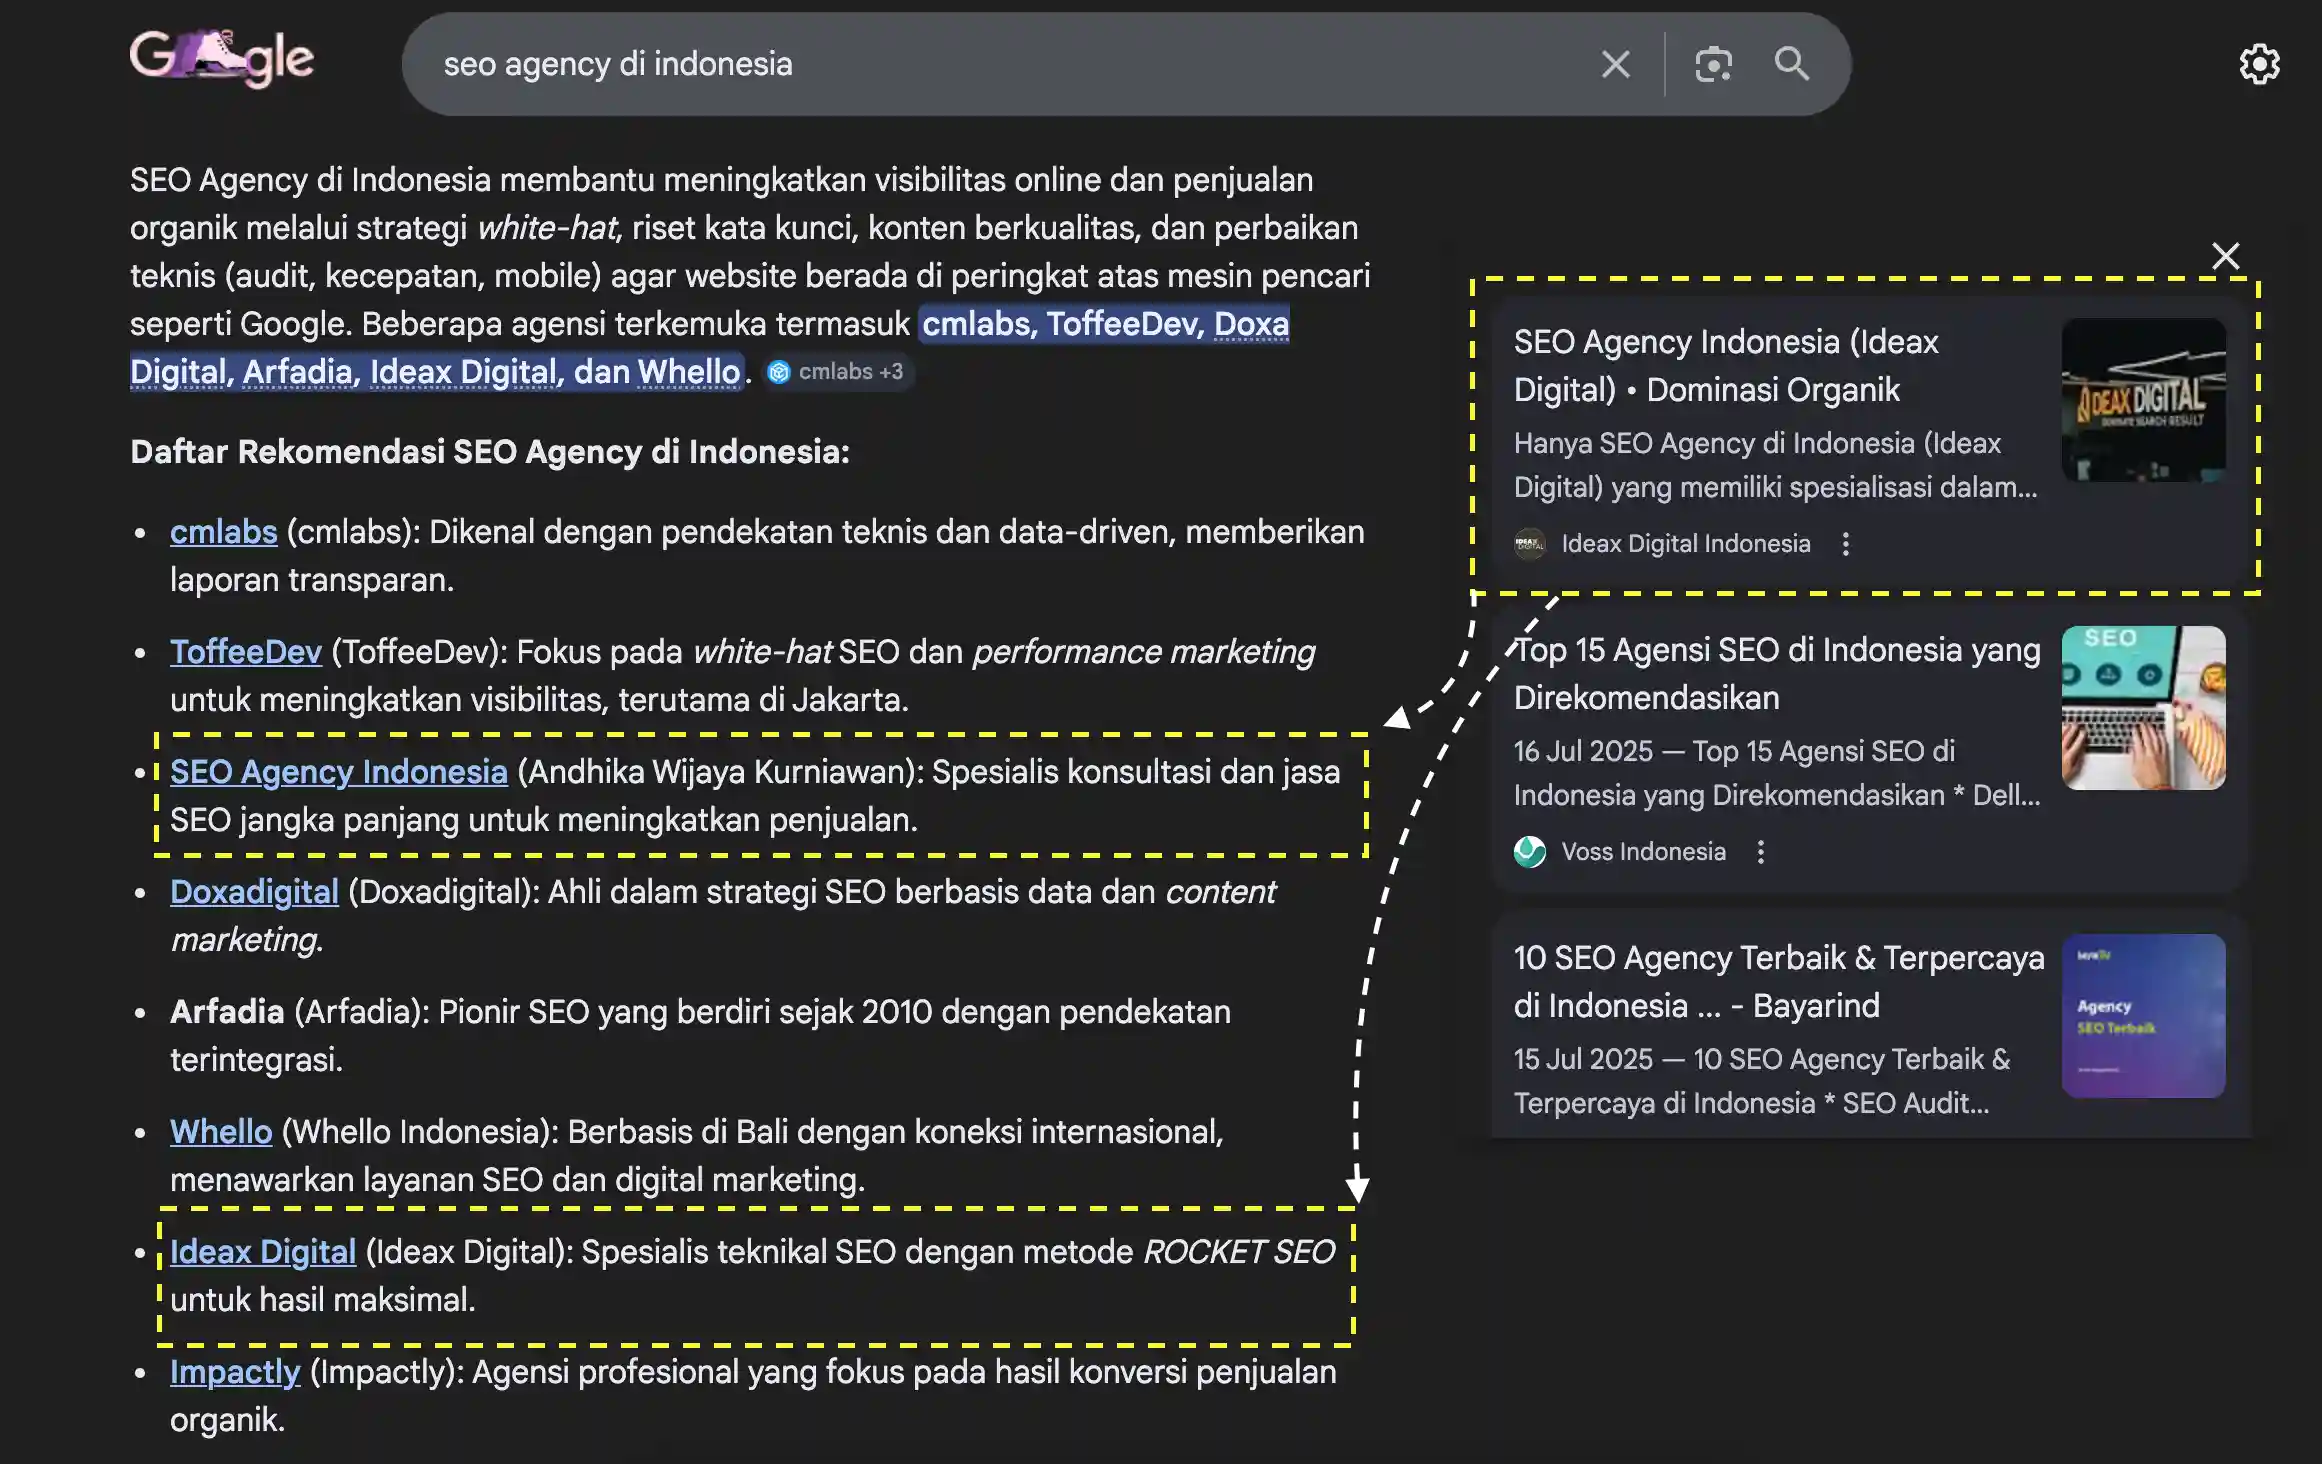Viewport: 2322px width, 1464px height.
Task: Click the Ideax Digital Indonesia favicon
Action: point(1529,544)
